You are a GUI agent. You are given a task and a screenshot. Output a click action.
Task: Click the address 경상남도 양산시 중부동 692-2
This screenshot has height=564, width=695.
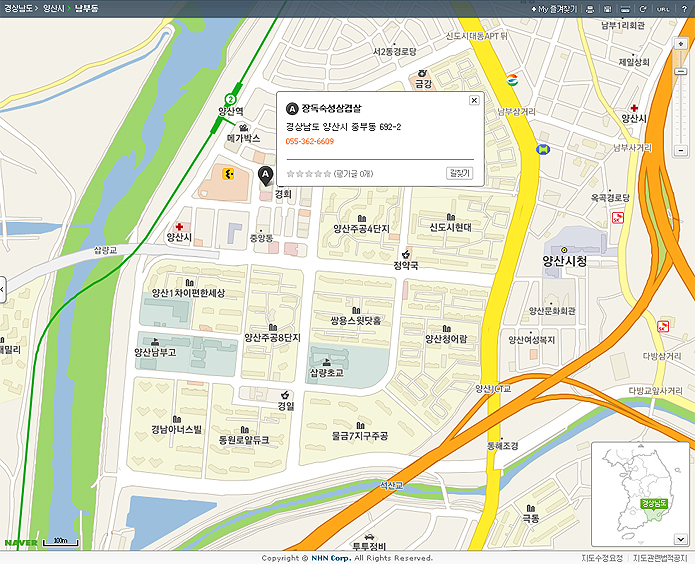click(344, 127)
